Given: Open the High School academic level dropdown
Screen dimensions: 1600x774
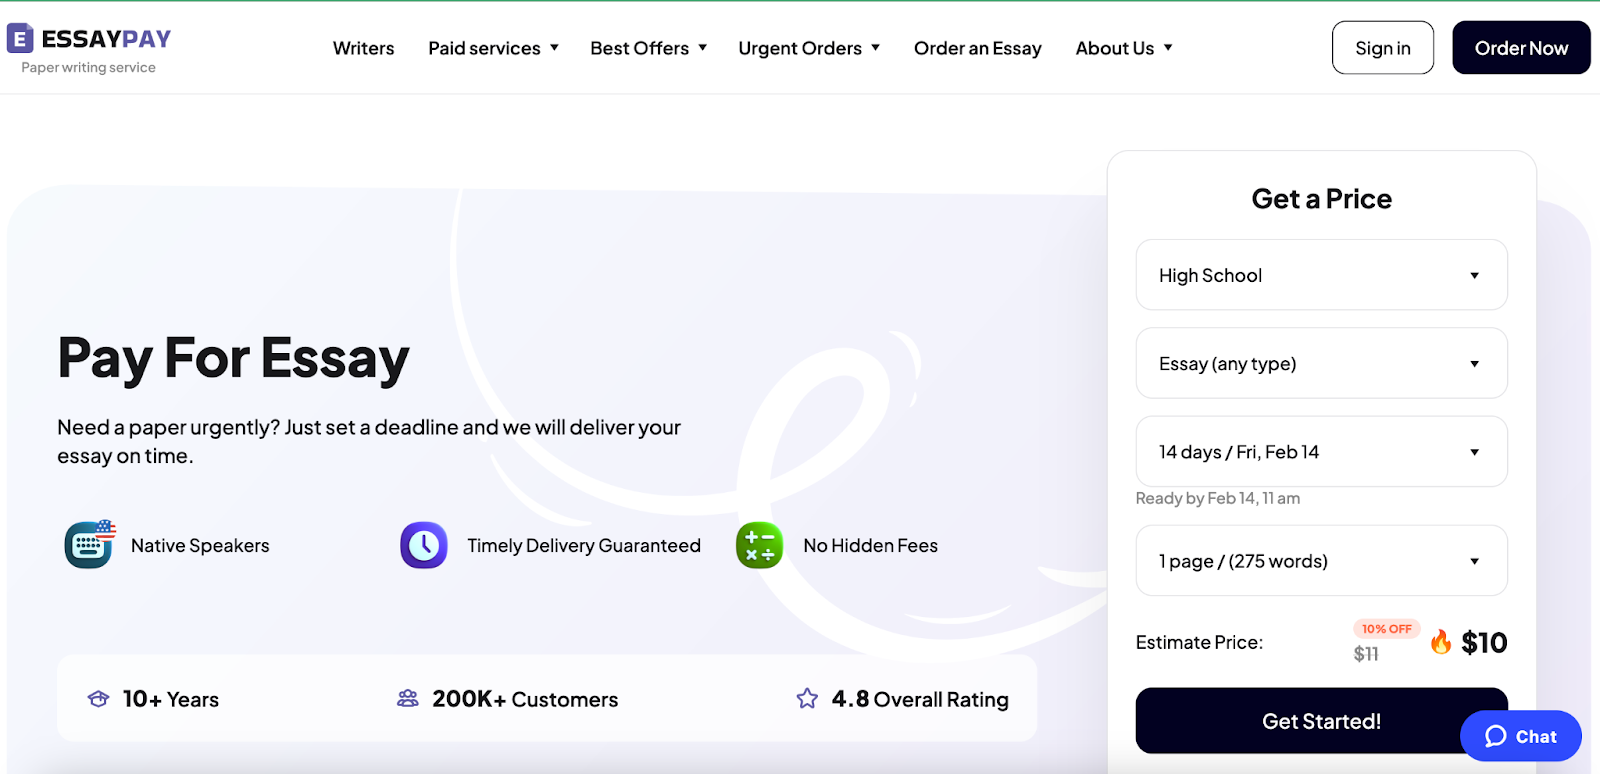Looking at the screenshot, I should [1321, 275].
